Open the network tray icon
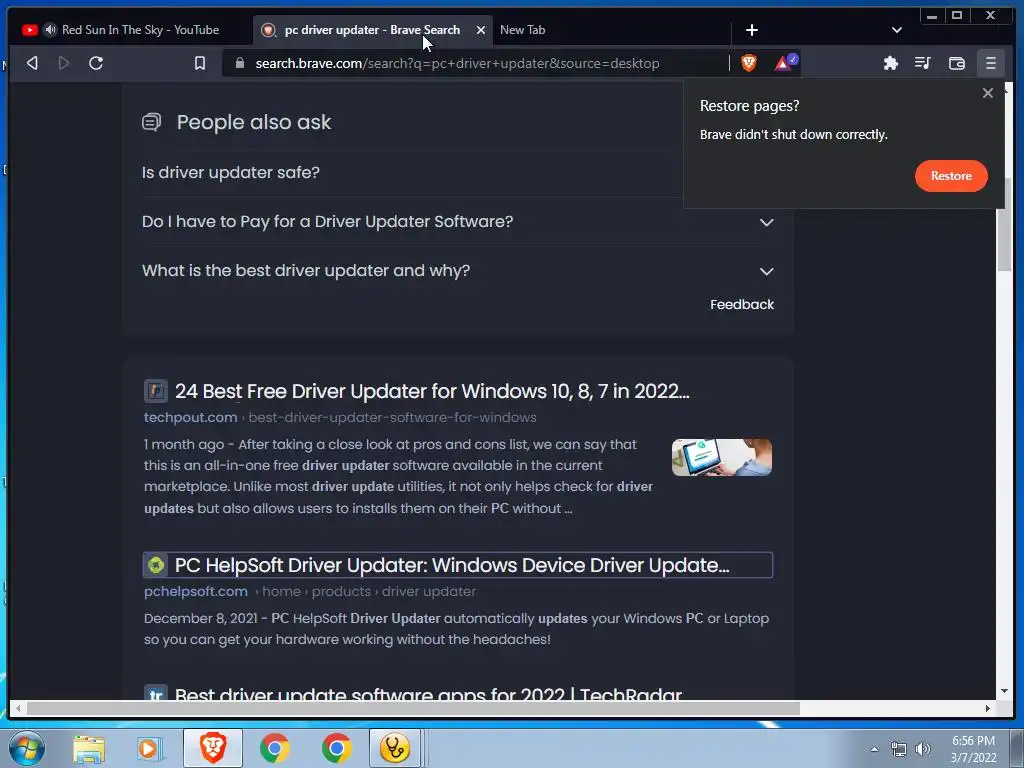 click(899, 749)
